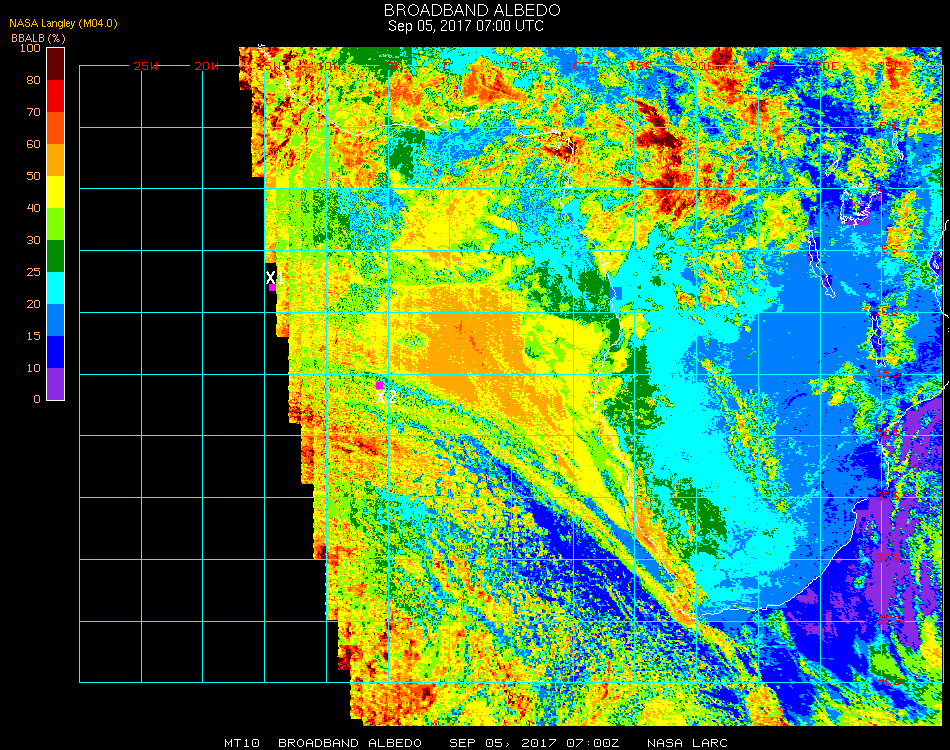
Task: Click the 'NASA Langley (M04.0)' label
Action: 63,23
